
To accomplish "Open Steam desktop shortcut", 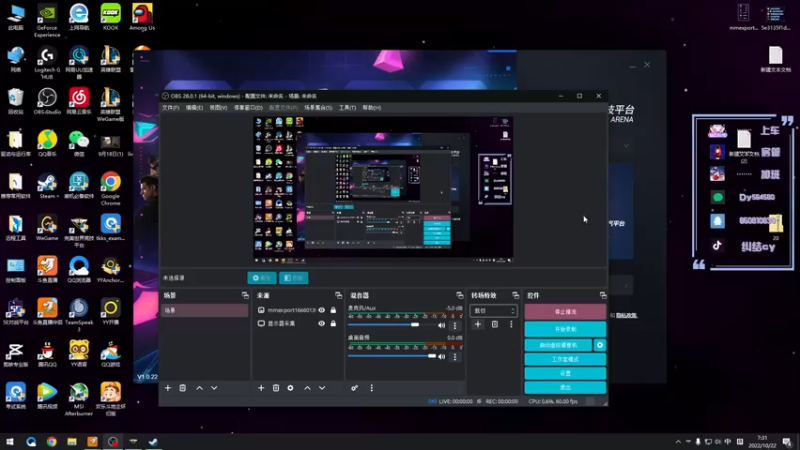I will [x=47, y=185].
